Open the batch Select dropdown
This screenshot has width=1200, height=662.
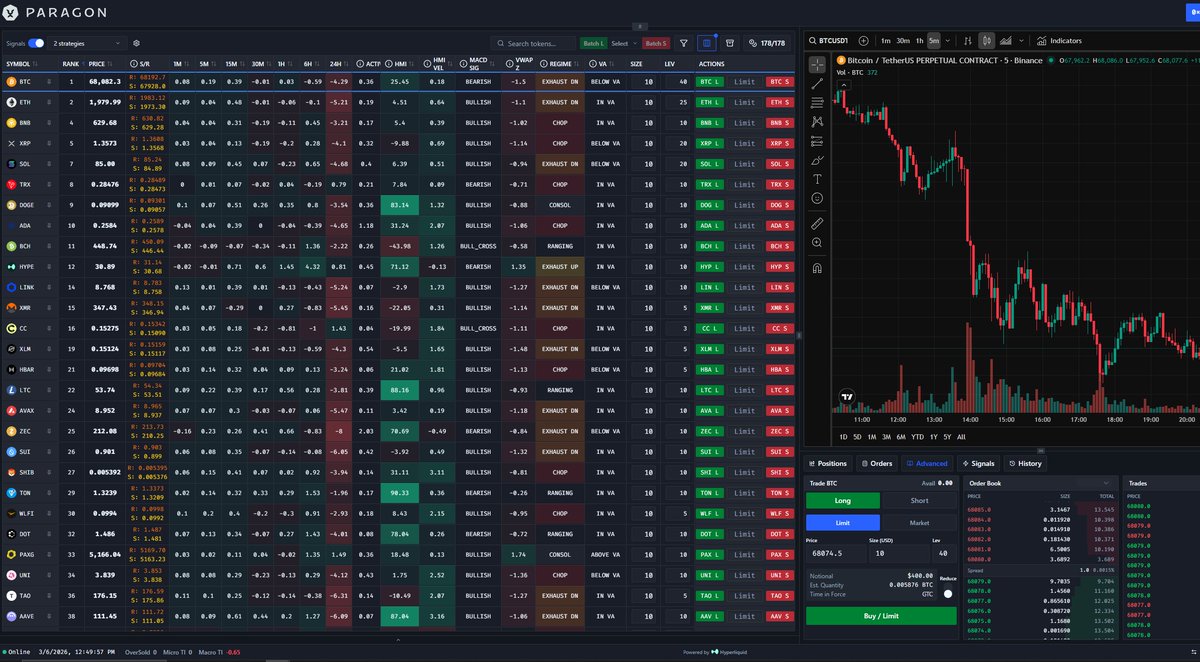[x=623, y=43]
